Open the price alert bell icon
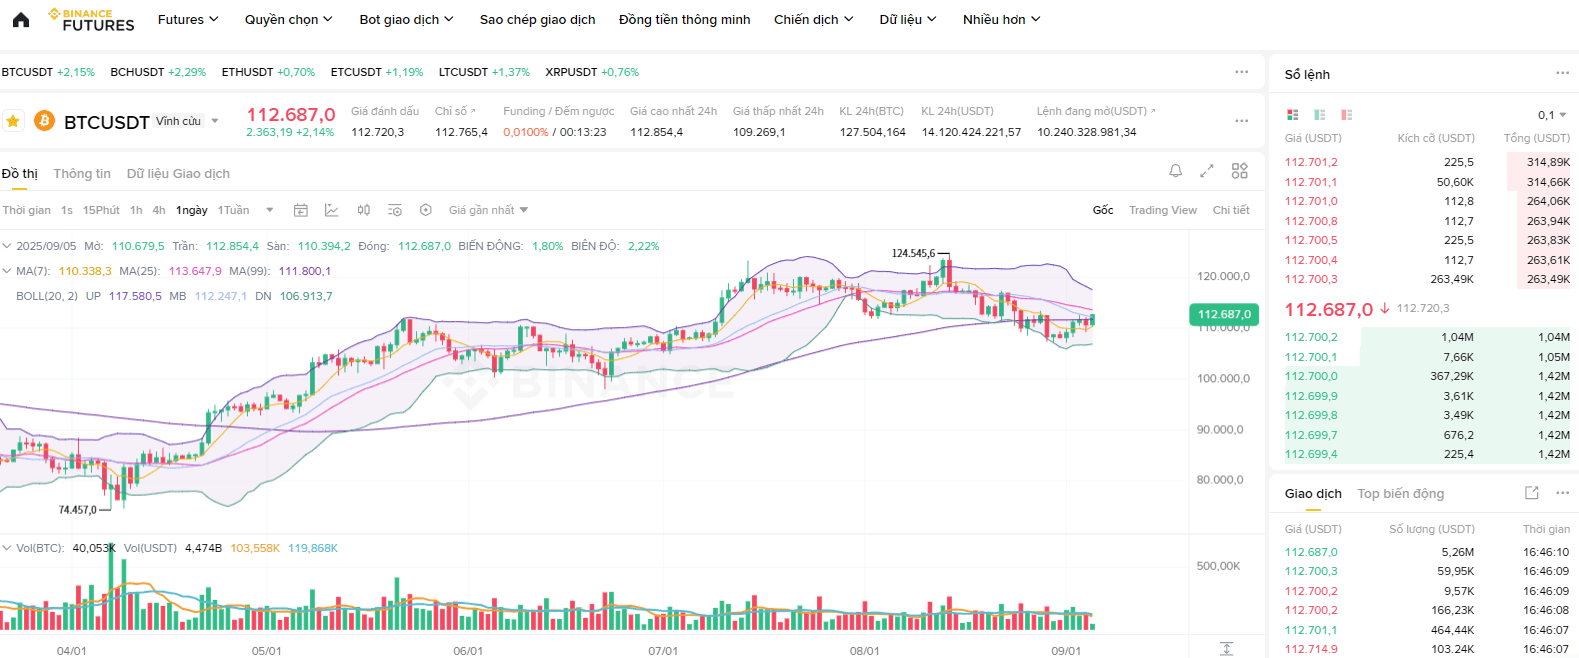Screen dimensions: 1579x658 click(x=1176, y=171)
